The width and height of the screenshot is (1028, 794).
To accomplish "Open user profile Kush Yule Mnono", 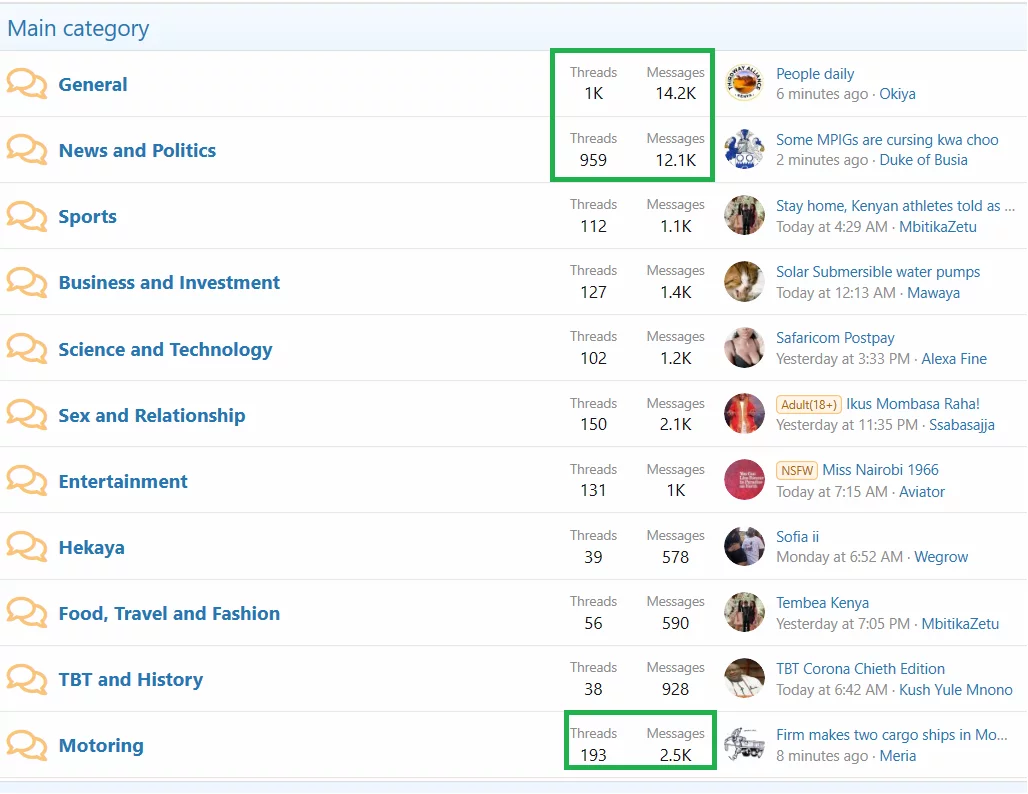I will pyautogui.click(x=955, y=690).
